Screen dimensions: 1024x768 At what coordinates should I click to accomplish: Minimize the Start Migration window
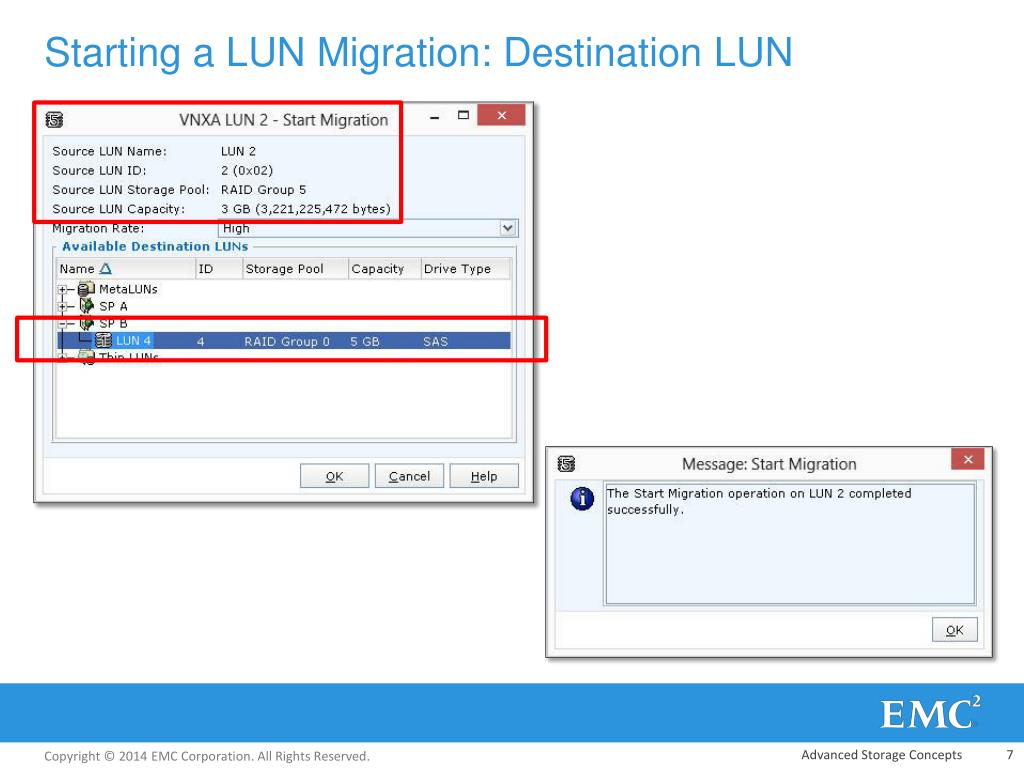(434, 117)
